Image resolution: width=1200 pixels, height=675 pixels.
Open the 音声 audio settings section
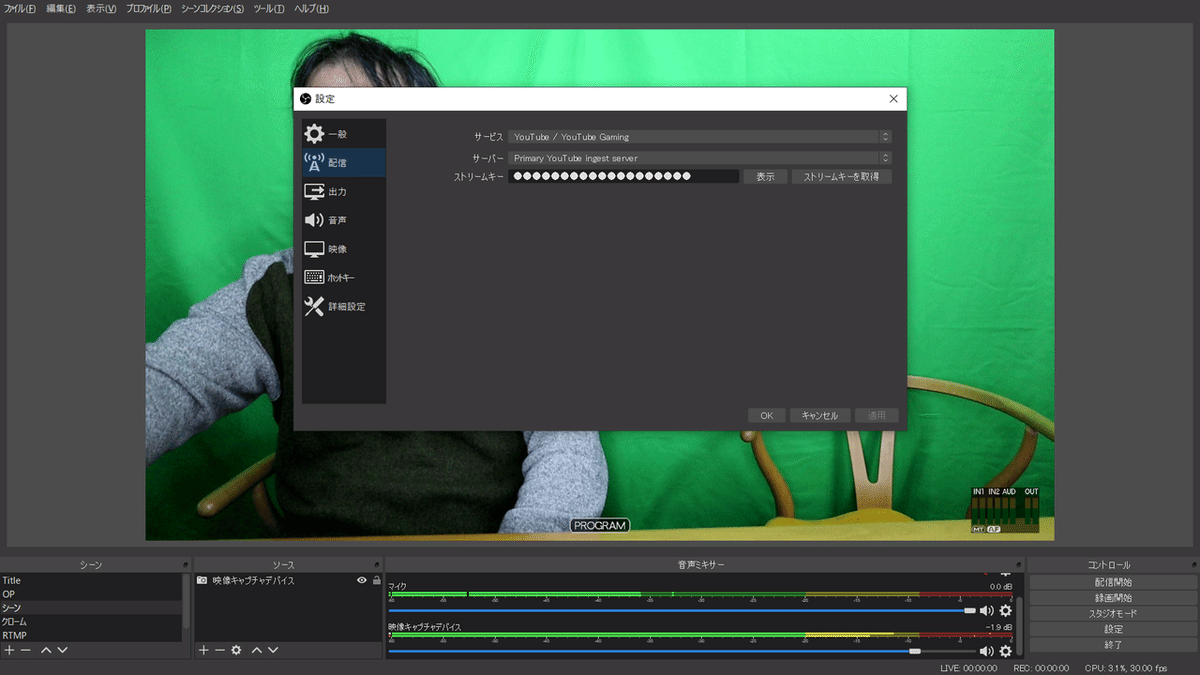tap(343, 220)
